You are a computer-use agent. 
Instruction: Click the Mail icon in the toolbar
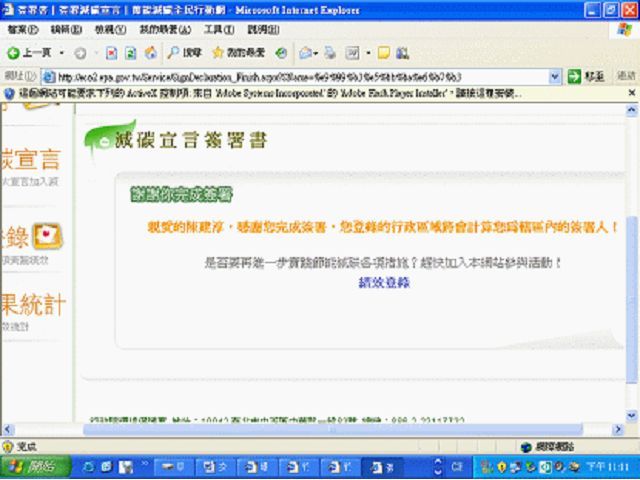point(306,52)
